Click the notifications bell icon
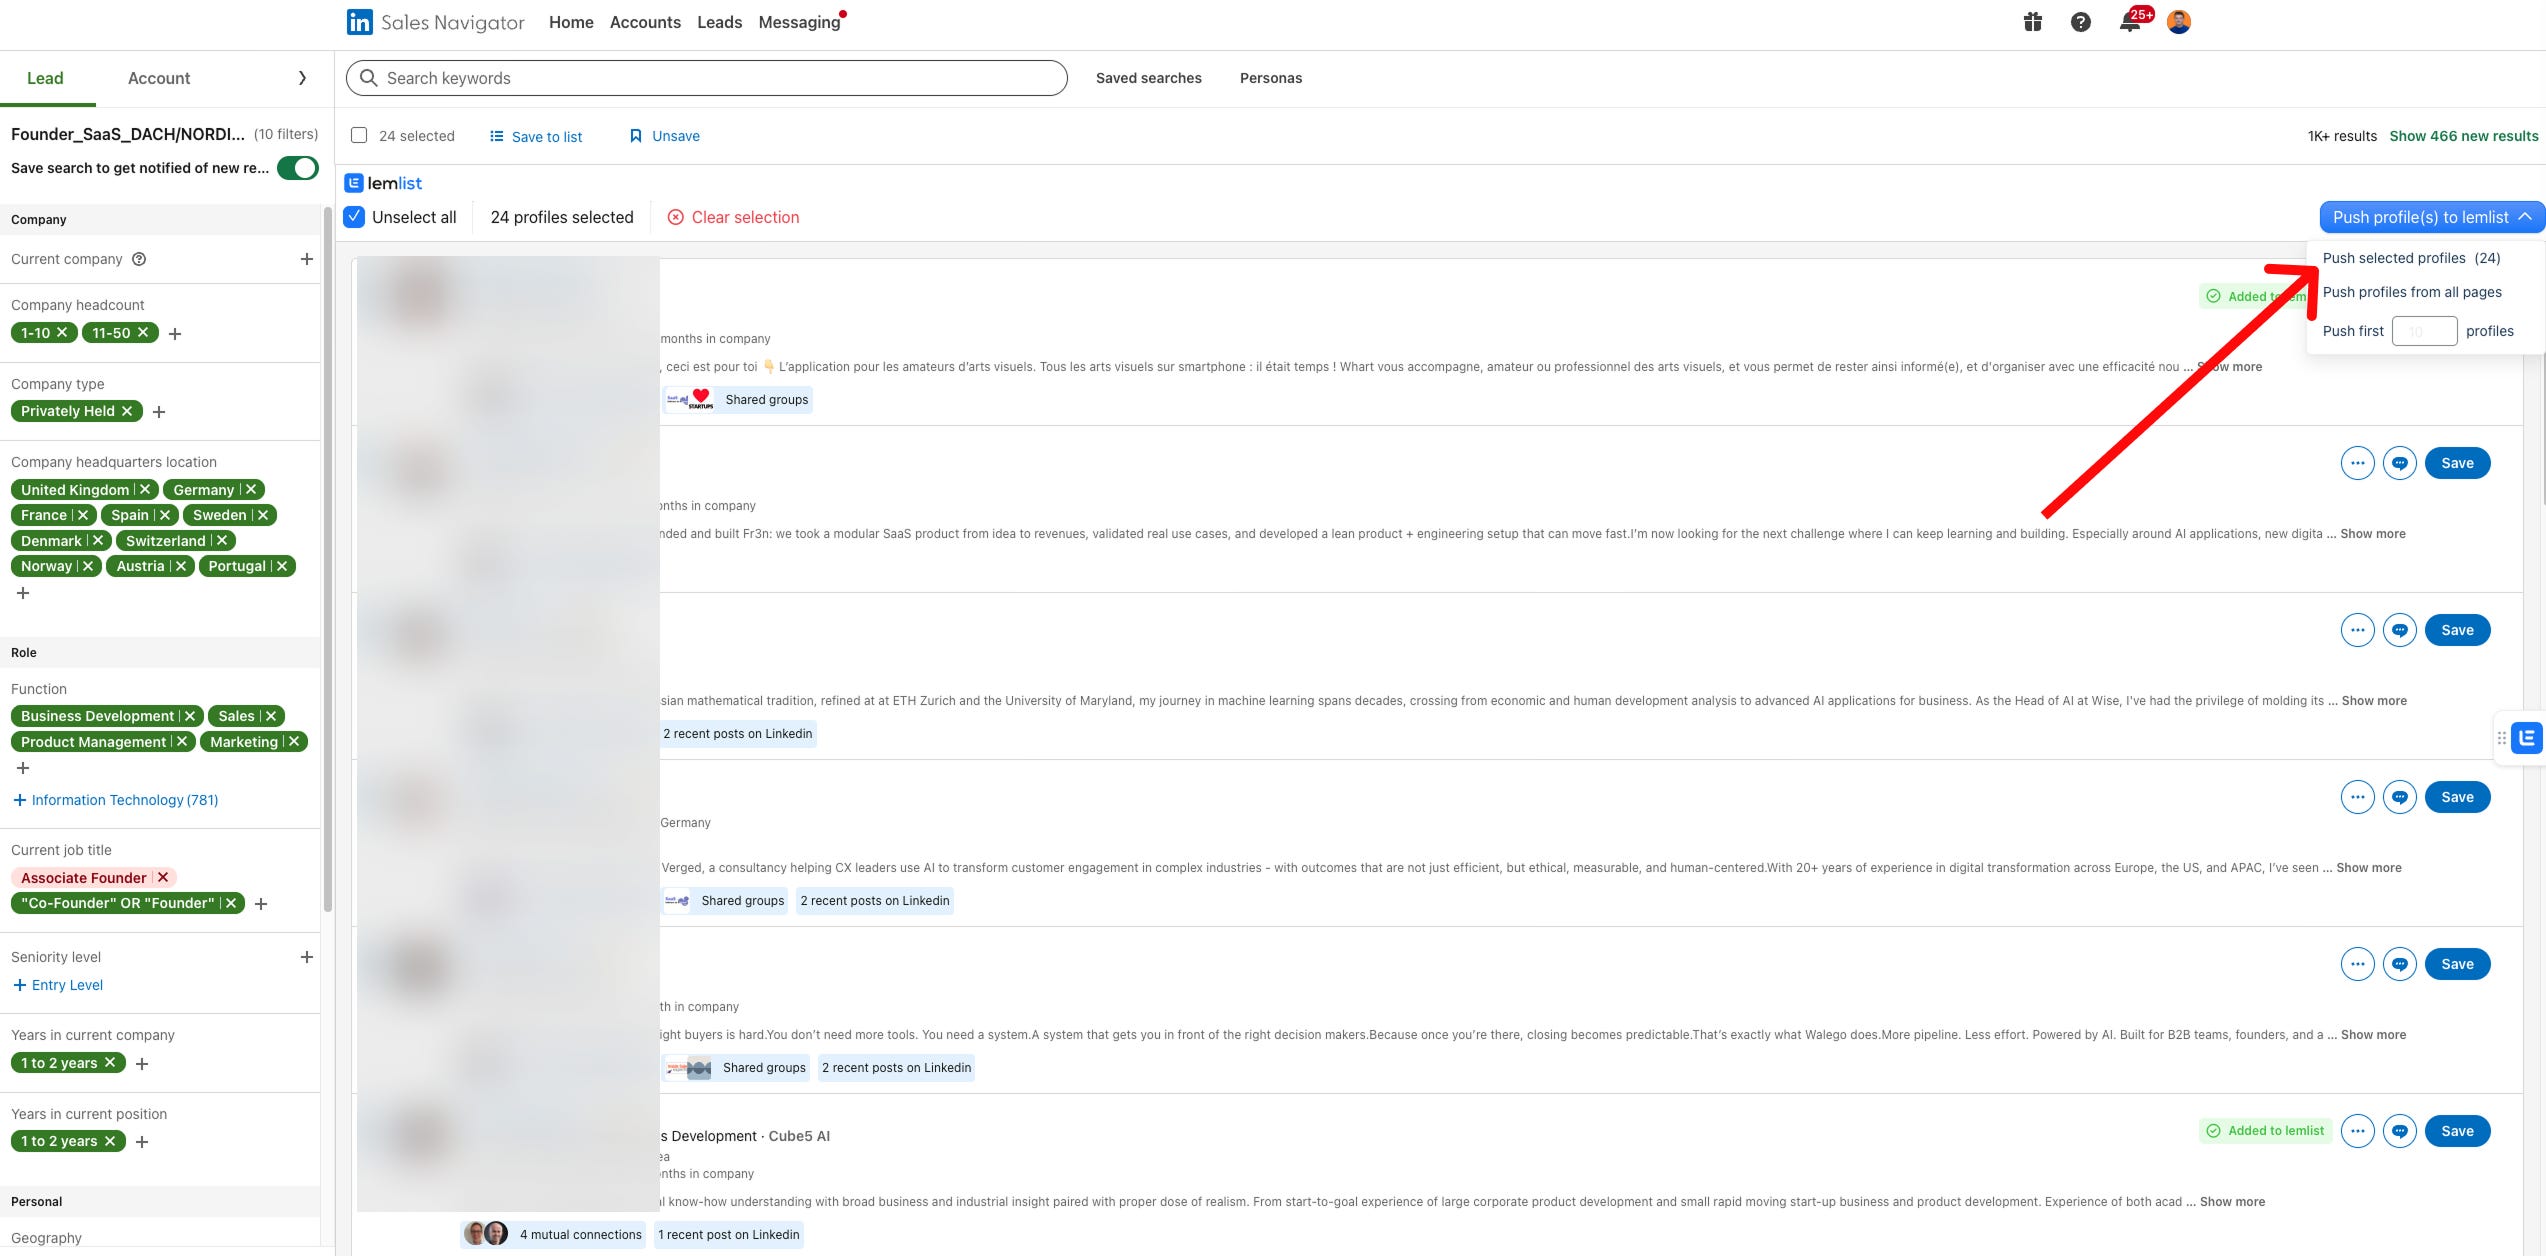 click(x=2129, y=23)
